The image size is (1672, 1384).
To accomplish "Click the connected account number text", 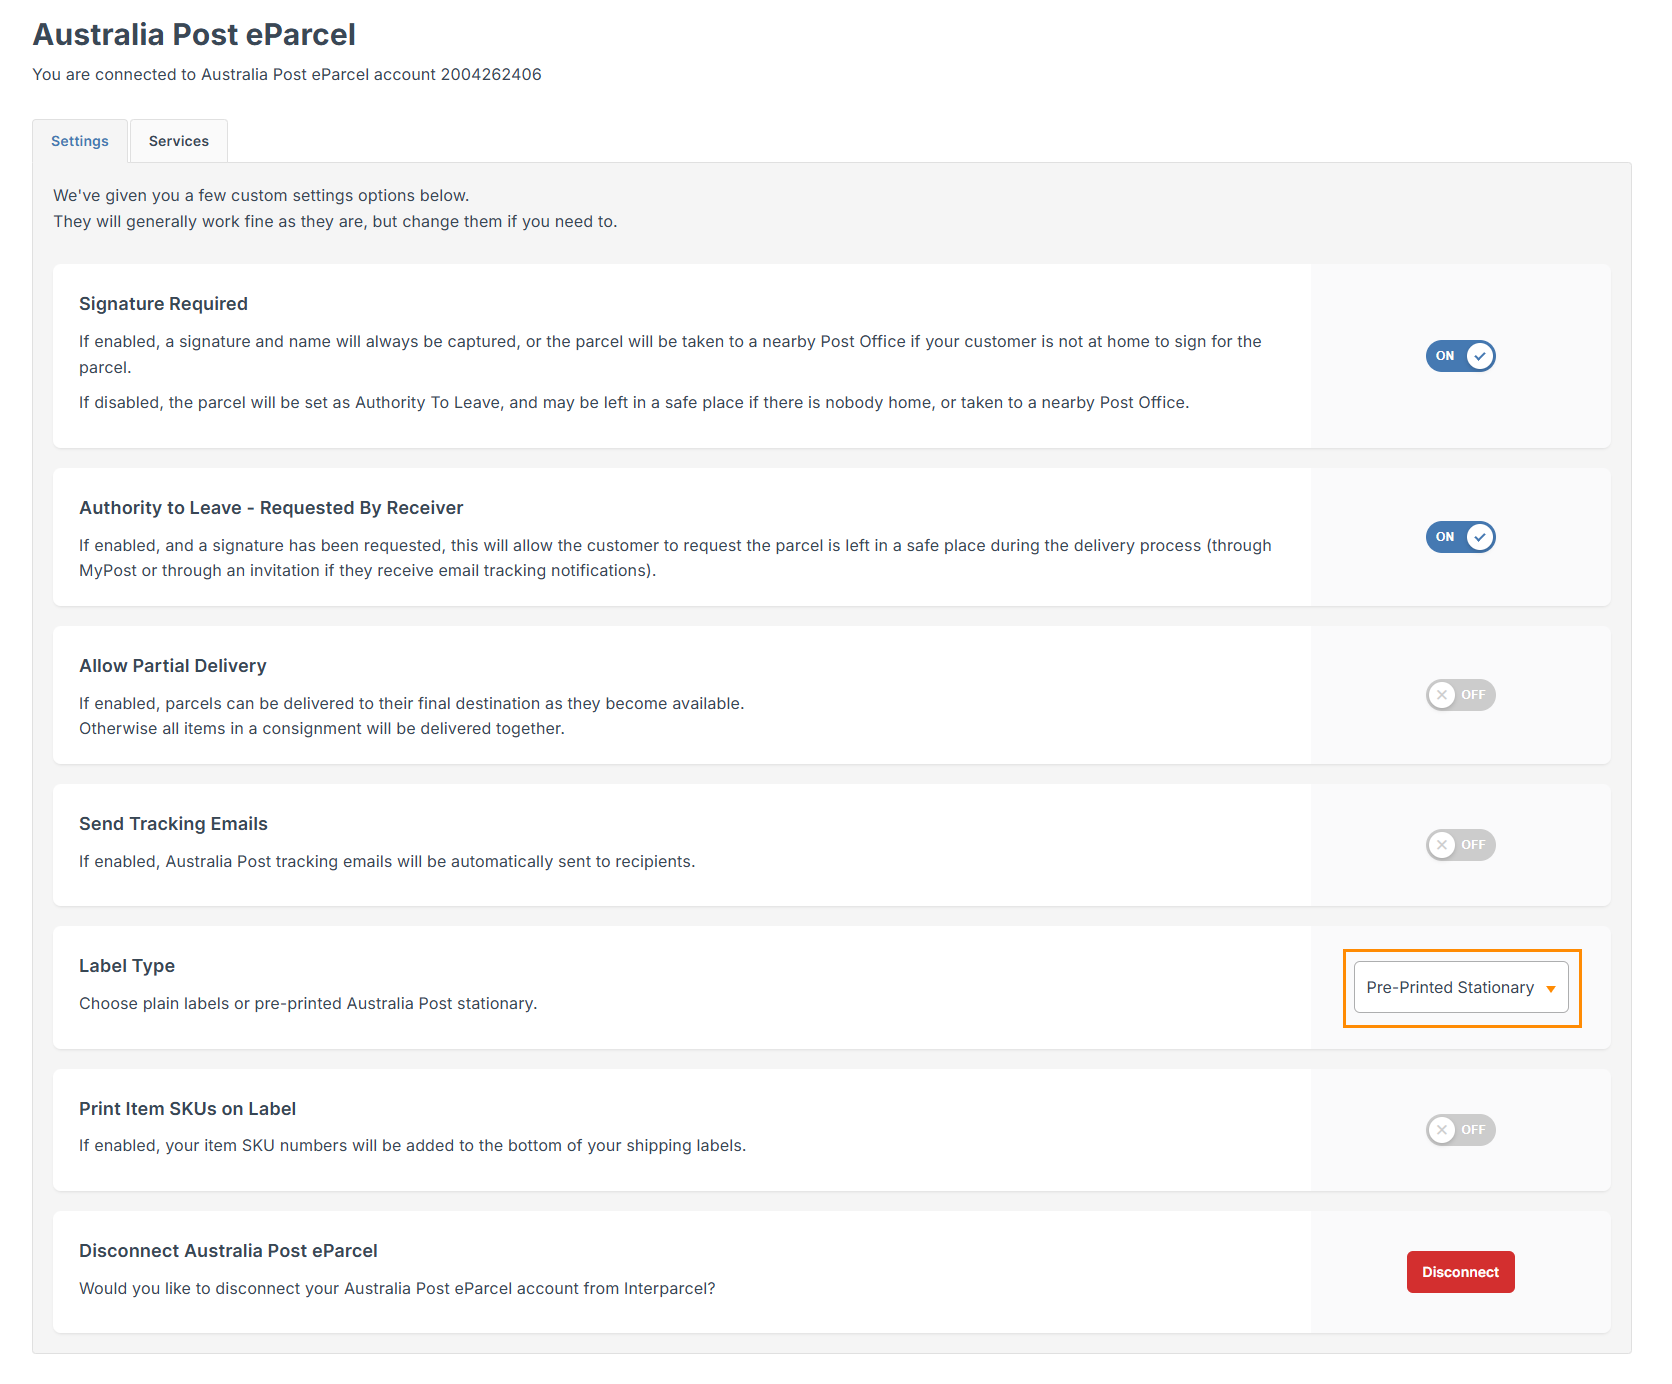I will point(491,75).
